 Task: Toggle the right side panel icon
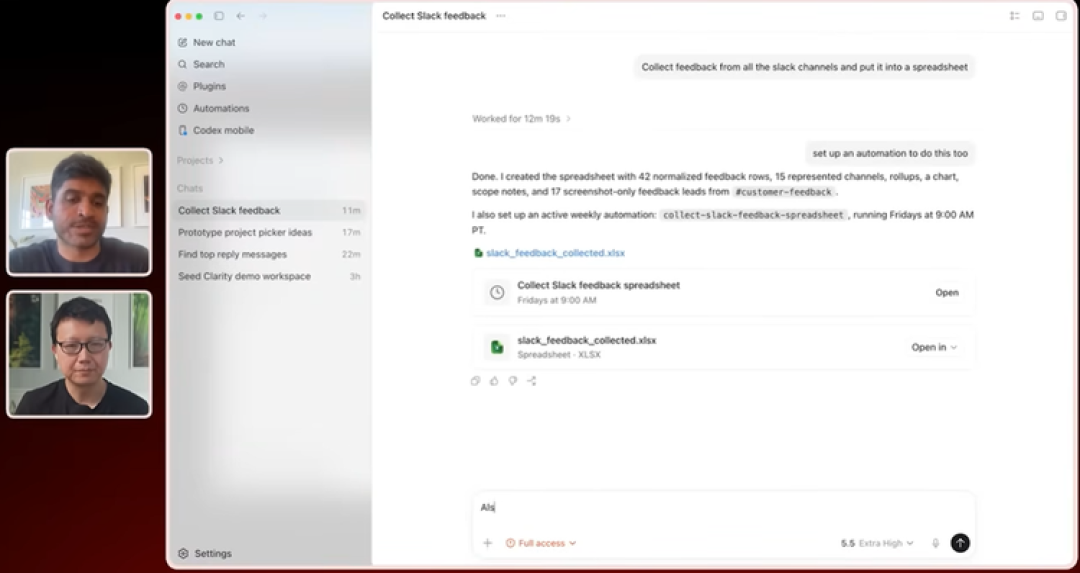(1061, 16)
